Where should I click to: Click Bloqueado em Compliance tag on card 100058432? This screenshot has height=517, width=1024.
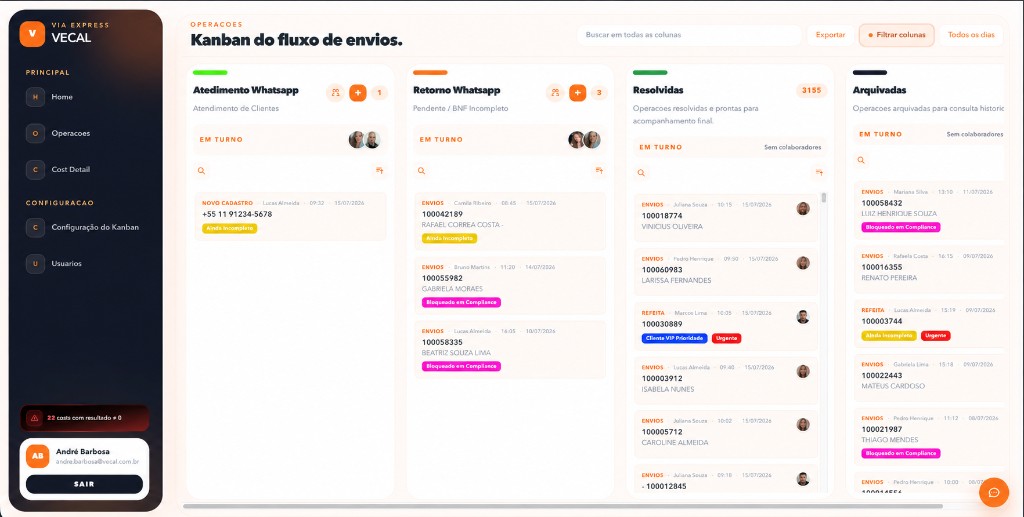901,227
